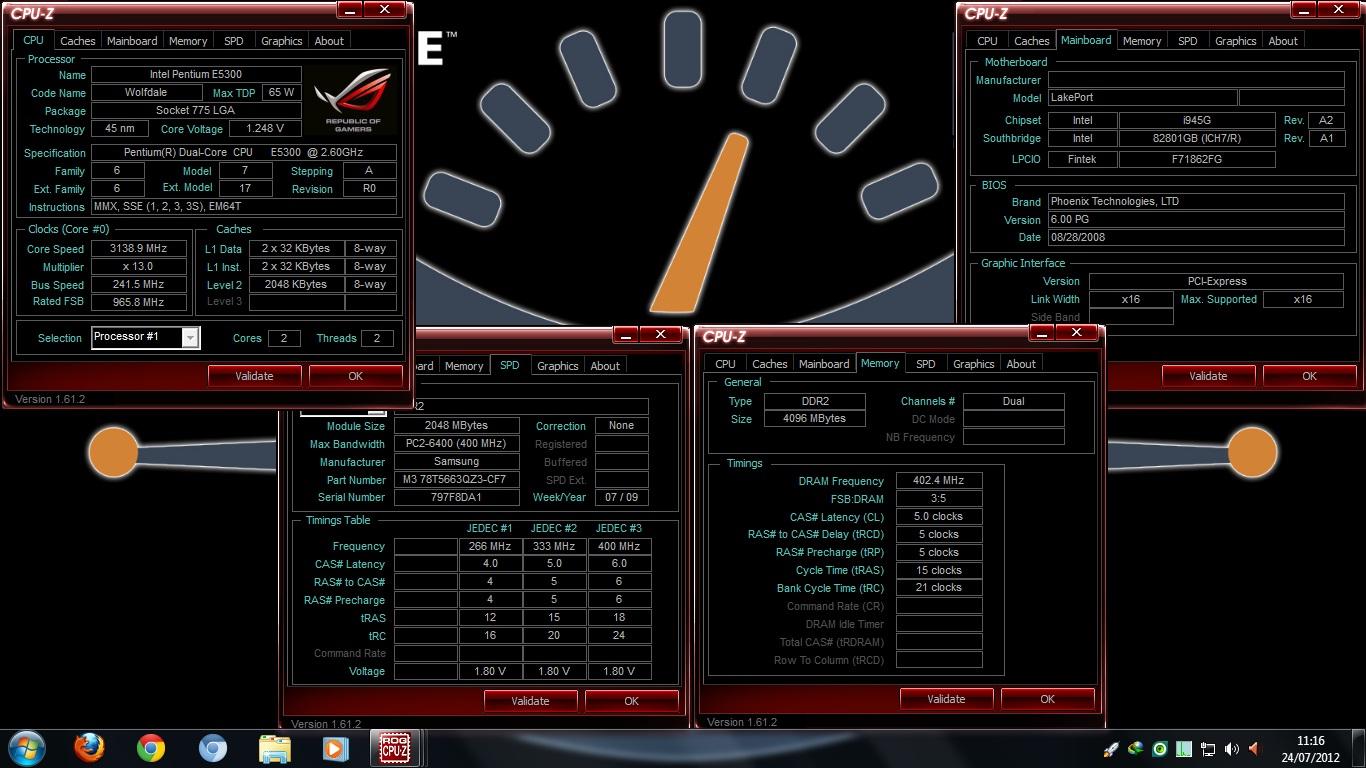Select the Bank Cycle Time 21 clocks
1366x768 pixels.
[x=939, y=588]
